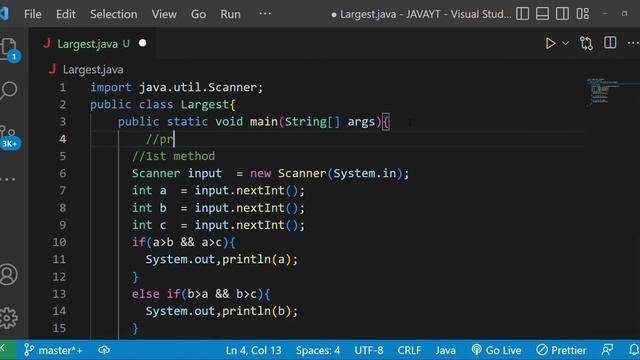Run the Java file with play icon

coord(550,43)
